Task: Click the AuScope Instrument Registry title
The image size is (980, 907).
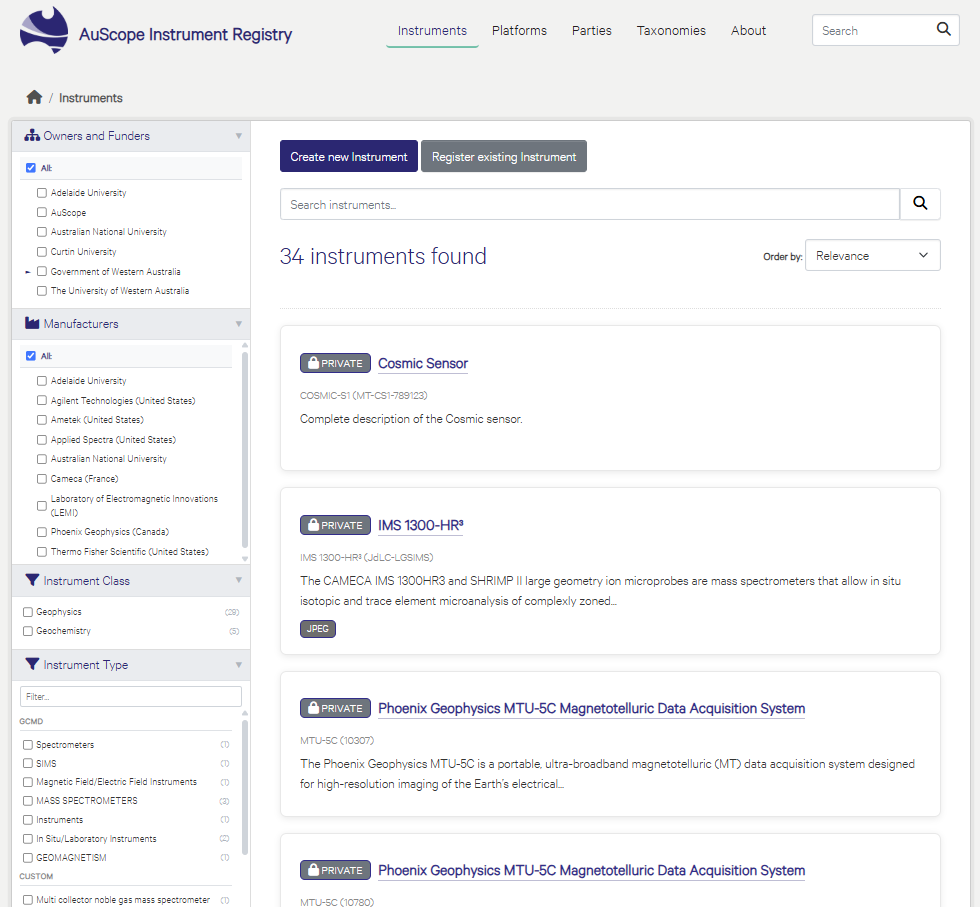Action: 185,34
